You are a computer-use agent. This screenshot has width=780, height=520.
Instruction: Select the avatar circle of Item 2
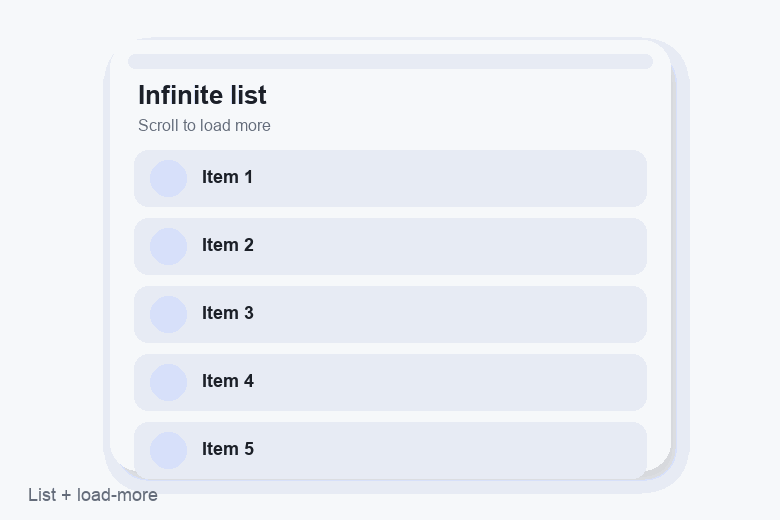tap(168, 246)
